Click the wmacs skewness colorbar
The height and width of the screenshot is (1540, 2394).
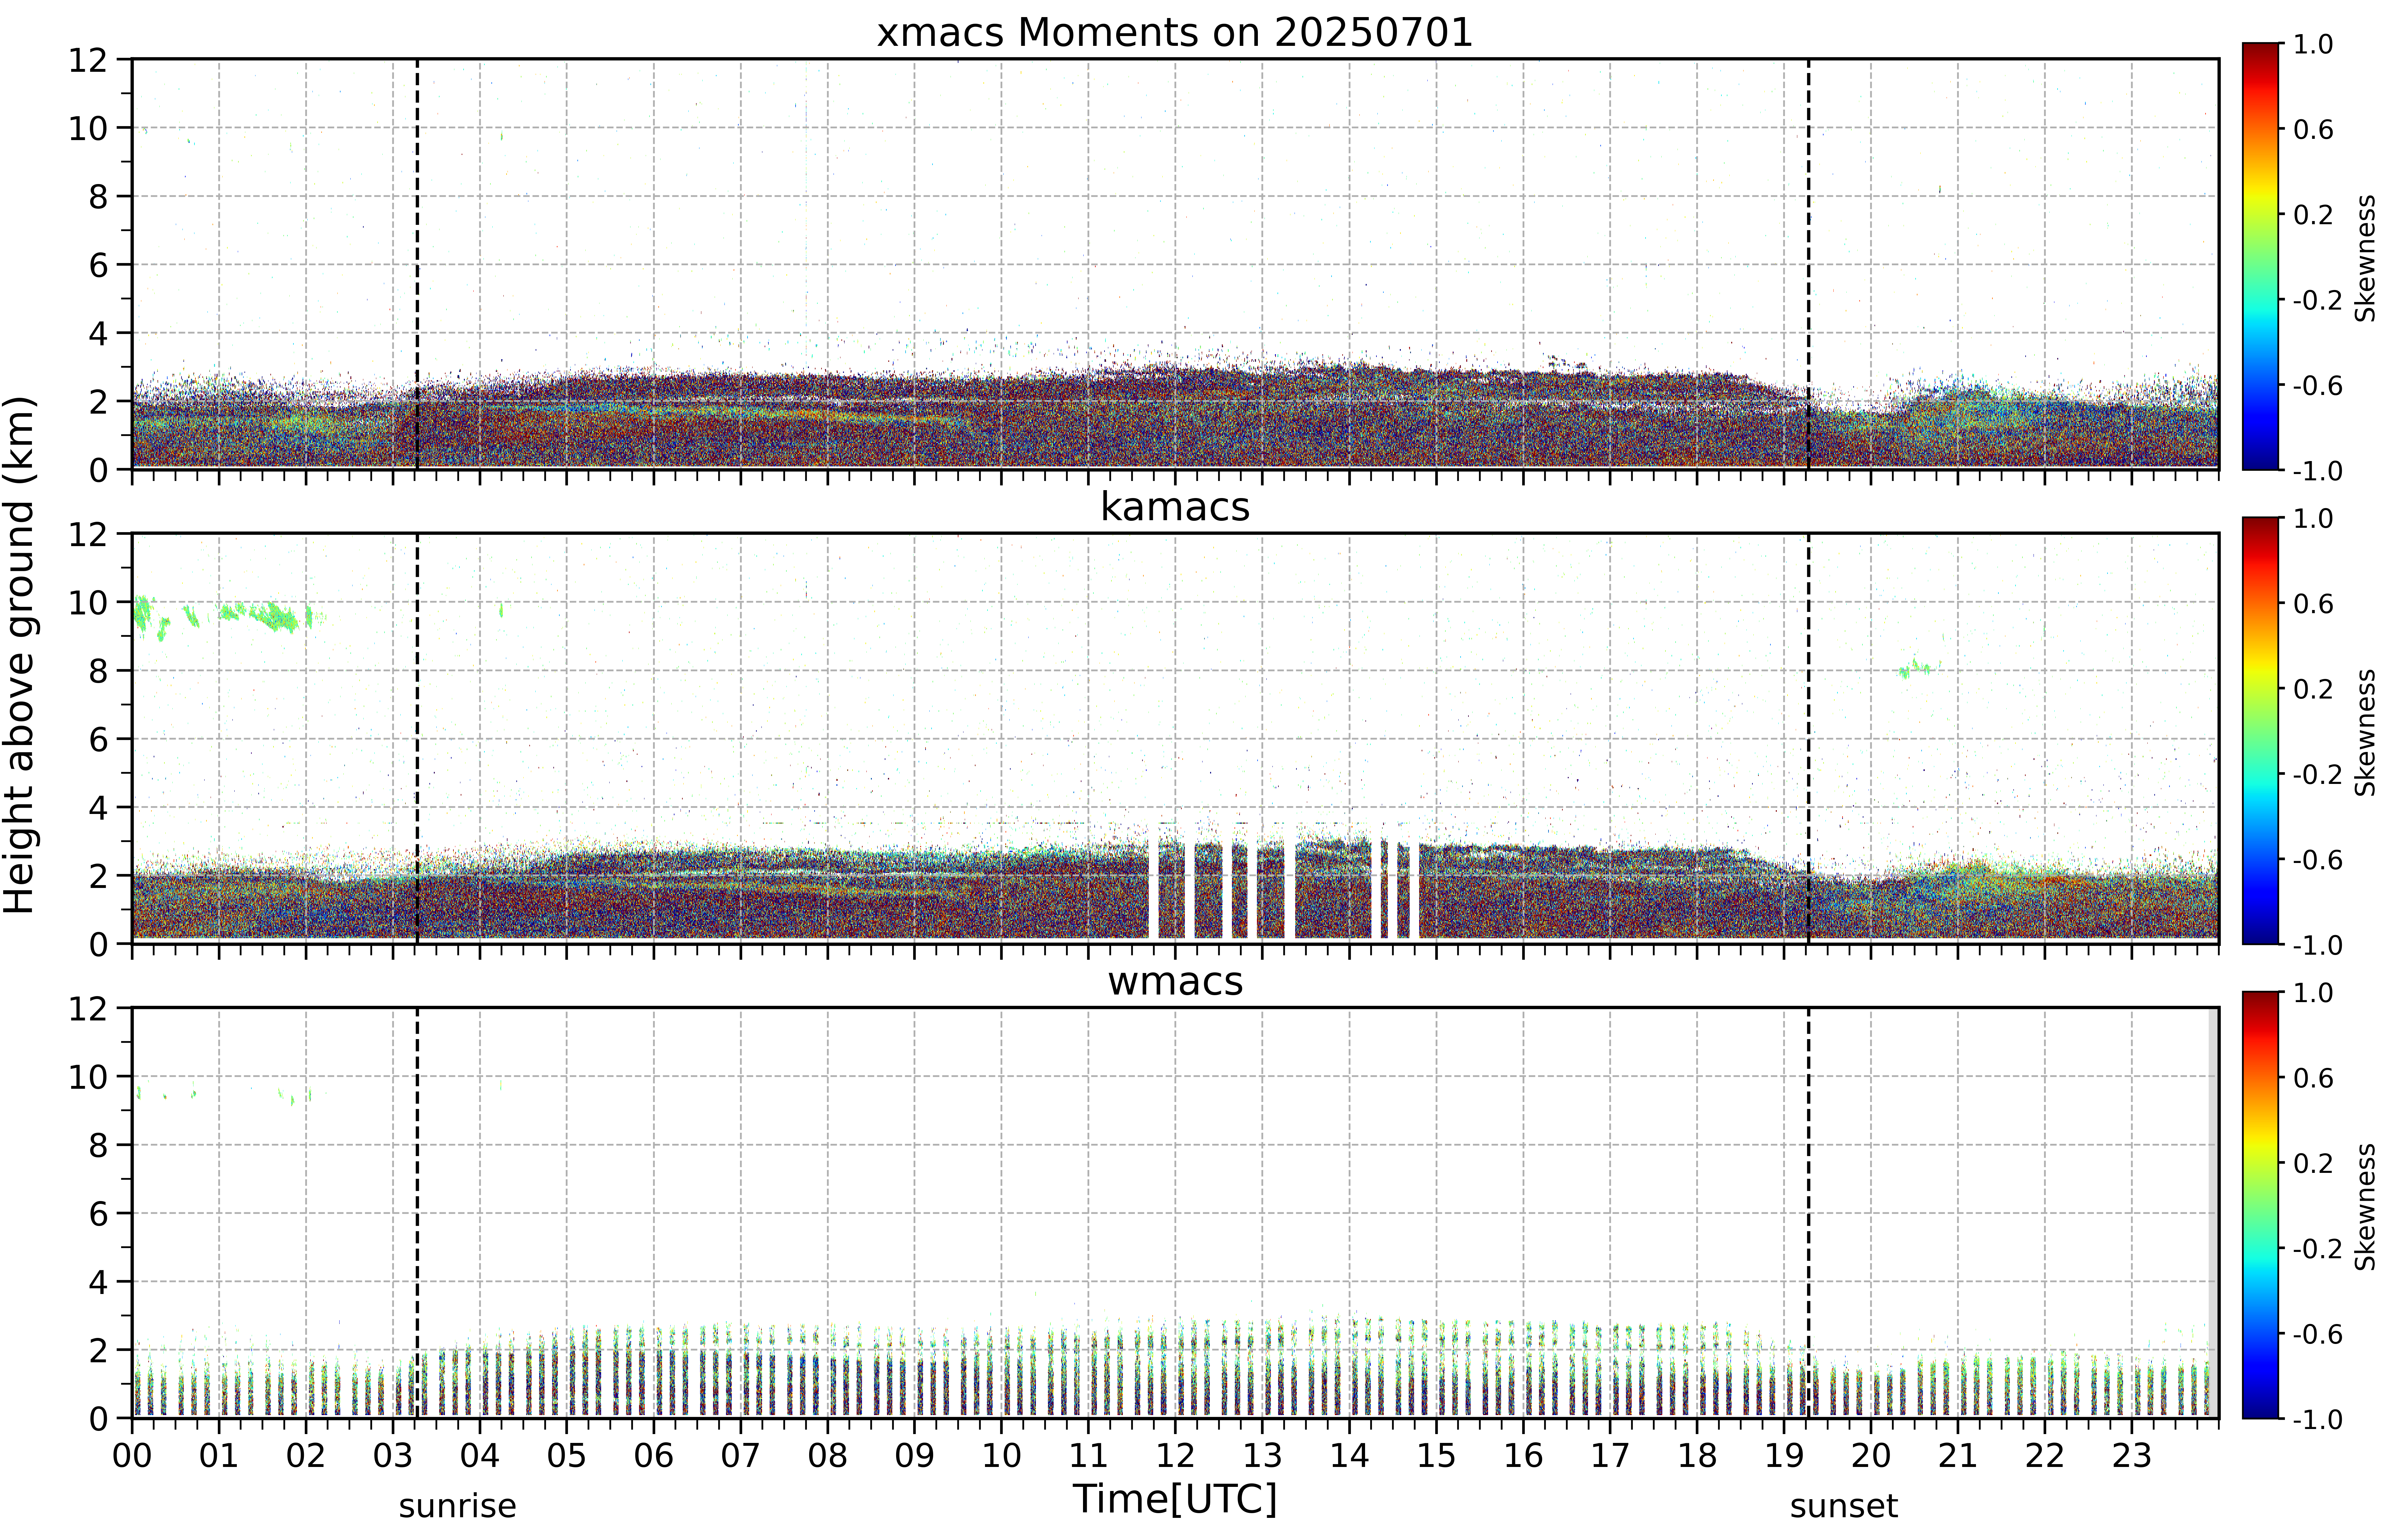2260,1205
